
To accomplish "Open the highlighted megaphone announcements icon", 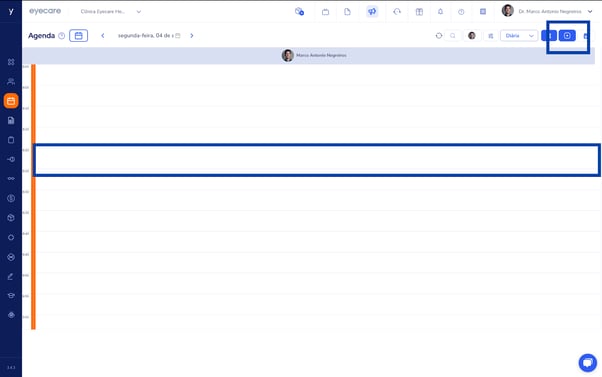I will click(x=372, y=12).
